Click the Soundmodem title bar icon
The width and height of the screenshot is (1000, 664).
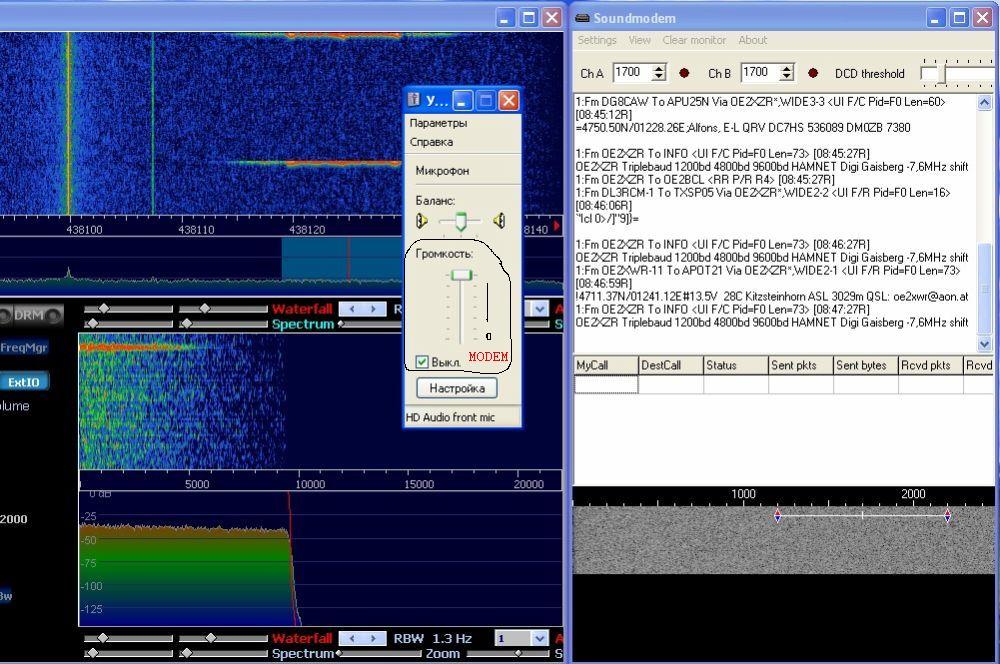pyautogui.click(x=582, y=18)
